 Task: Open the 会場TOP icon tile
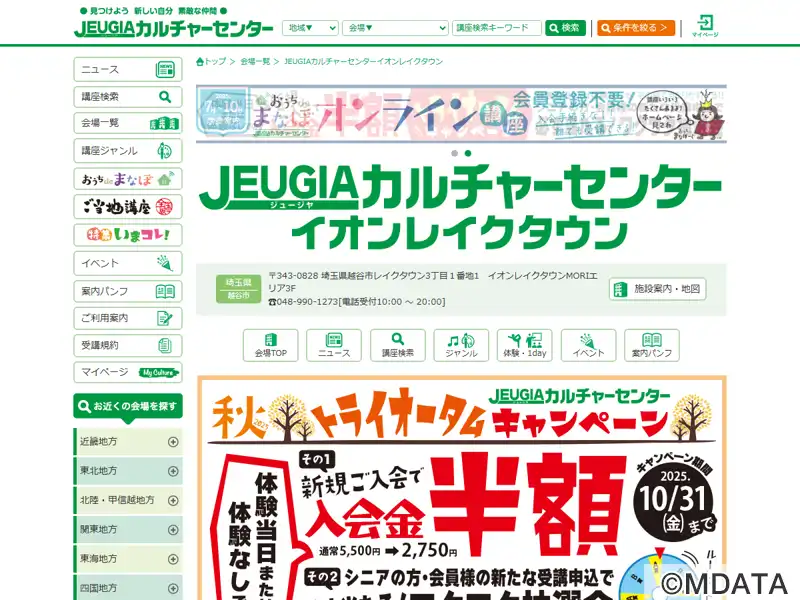(x=270, y=345)
